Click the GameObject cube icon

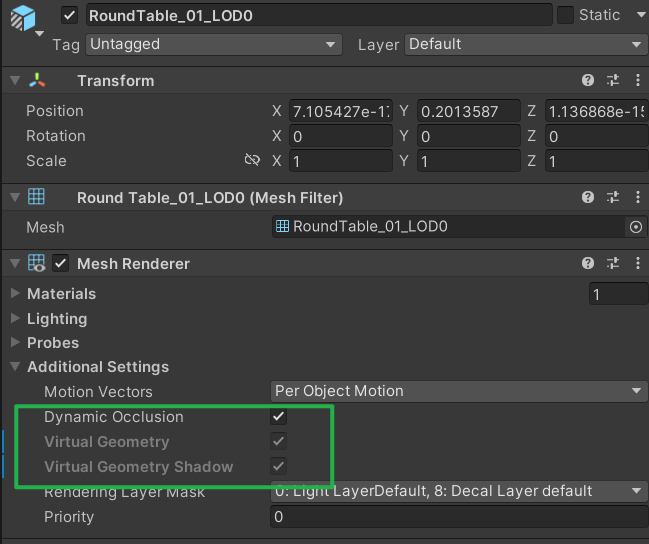(22, 19)
